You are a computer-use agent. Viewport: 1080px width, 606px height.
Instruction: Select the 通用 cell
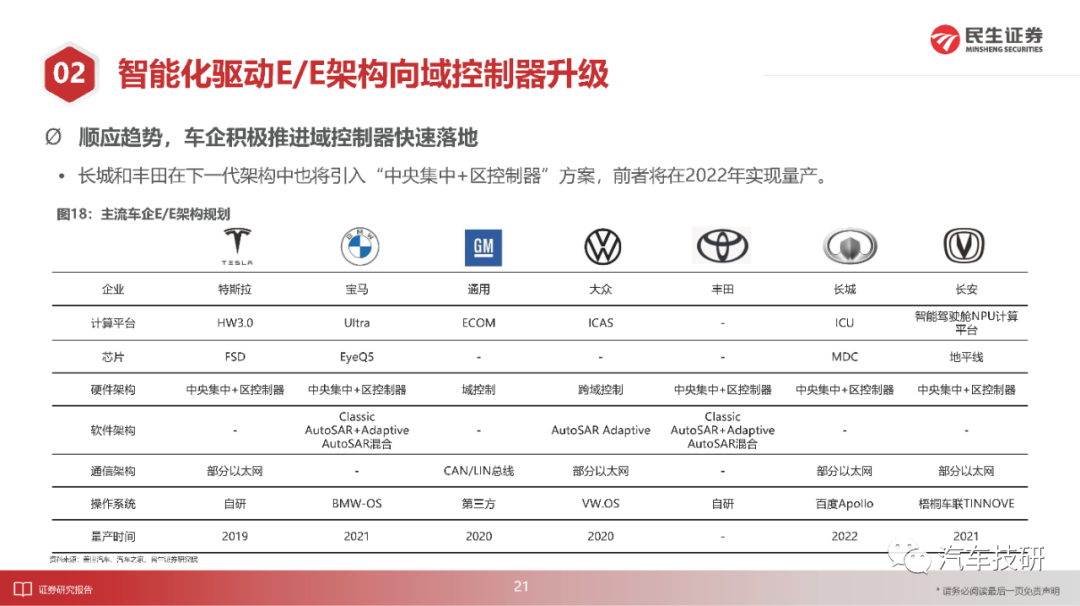(479, 290)
